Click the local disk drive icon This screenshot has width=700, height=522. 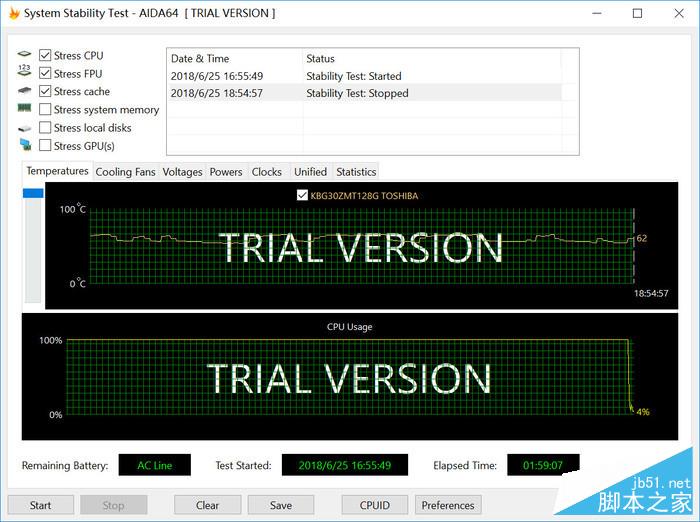25,129
